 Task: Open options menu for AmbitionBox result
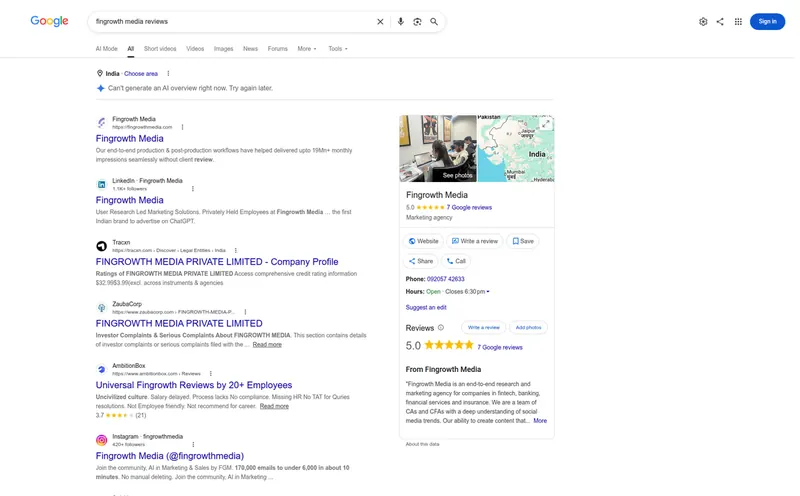[211, 374]
